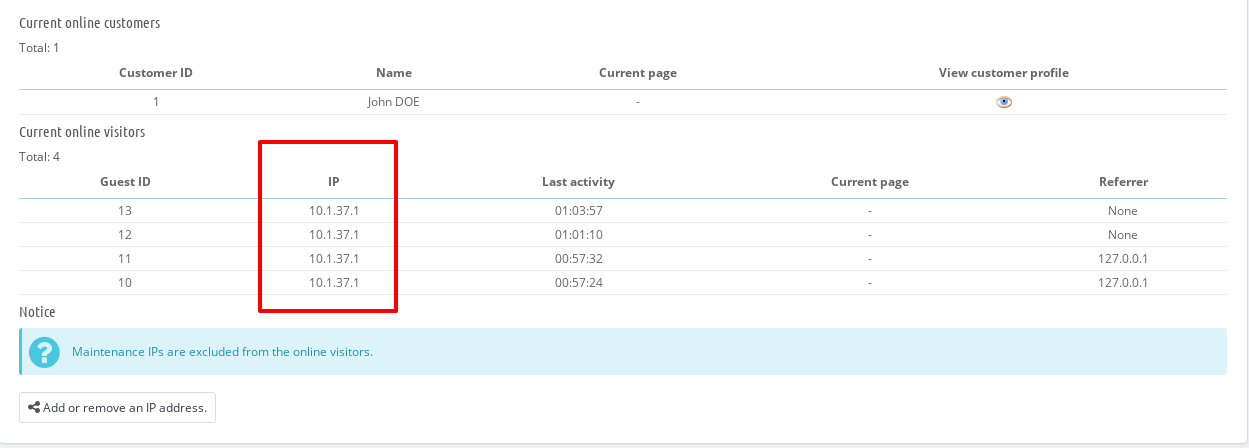Click the Guest ID column header
This screenshot has width=1249, height=448.
[x=125, y=182]
